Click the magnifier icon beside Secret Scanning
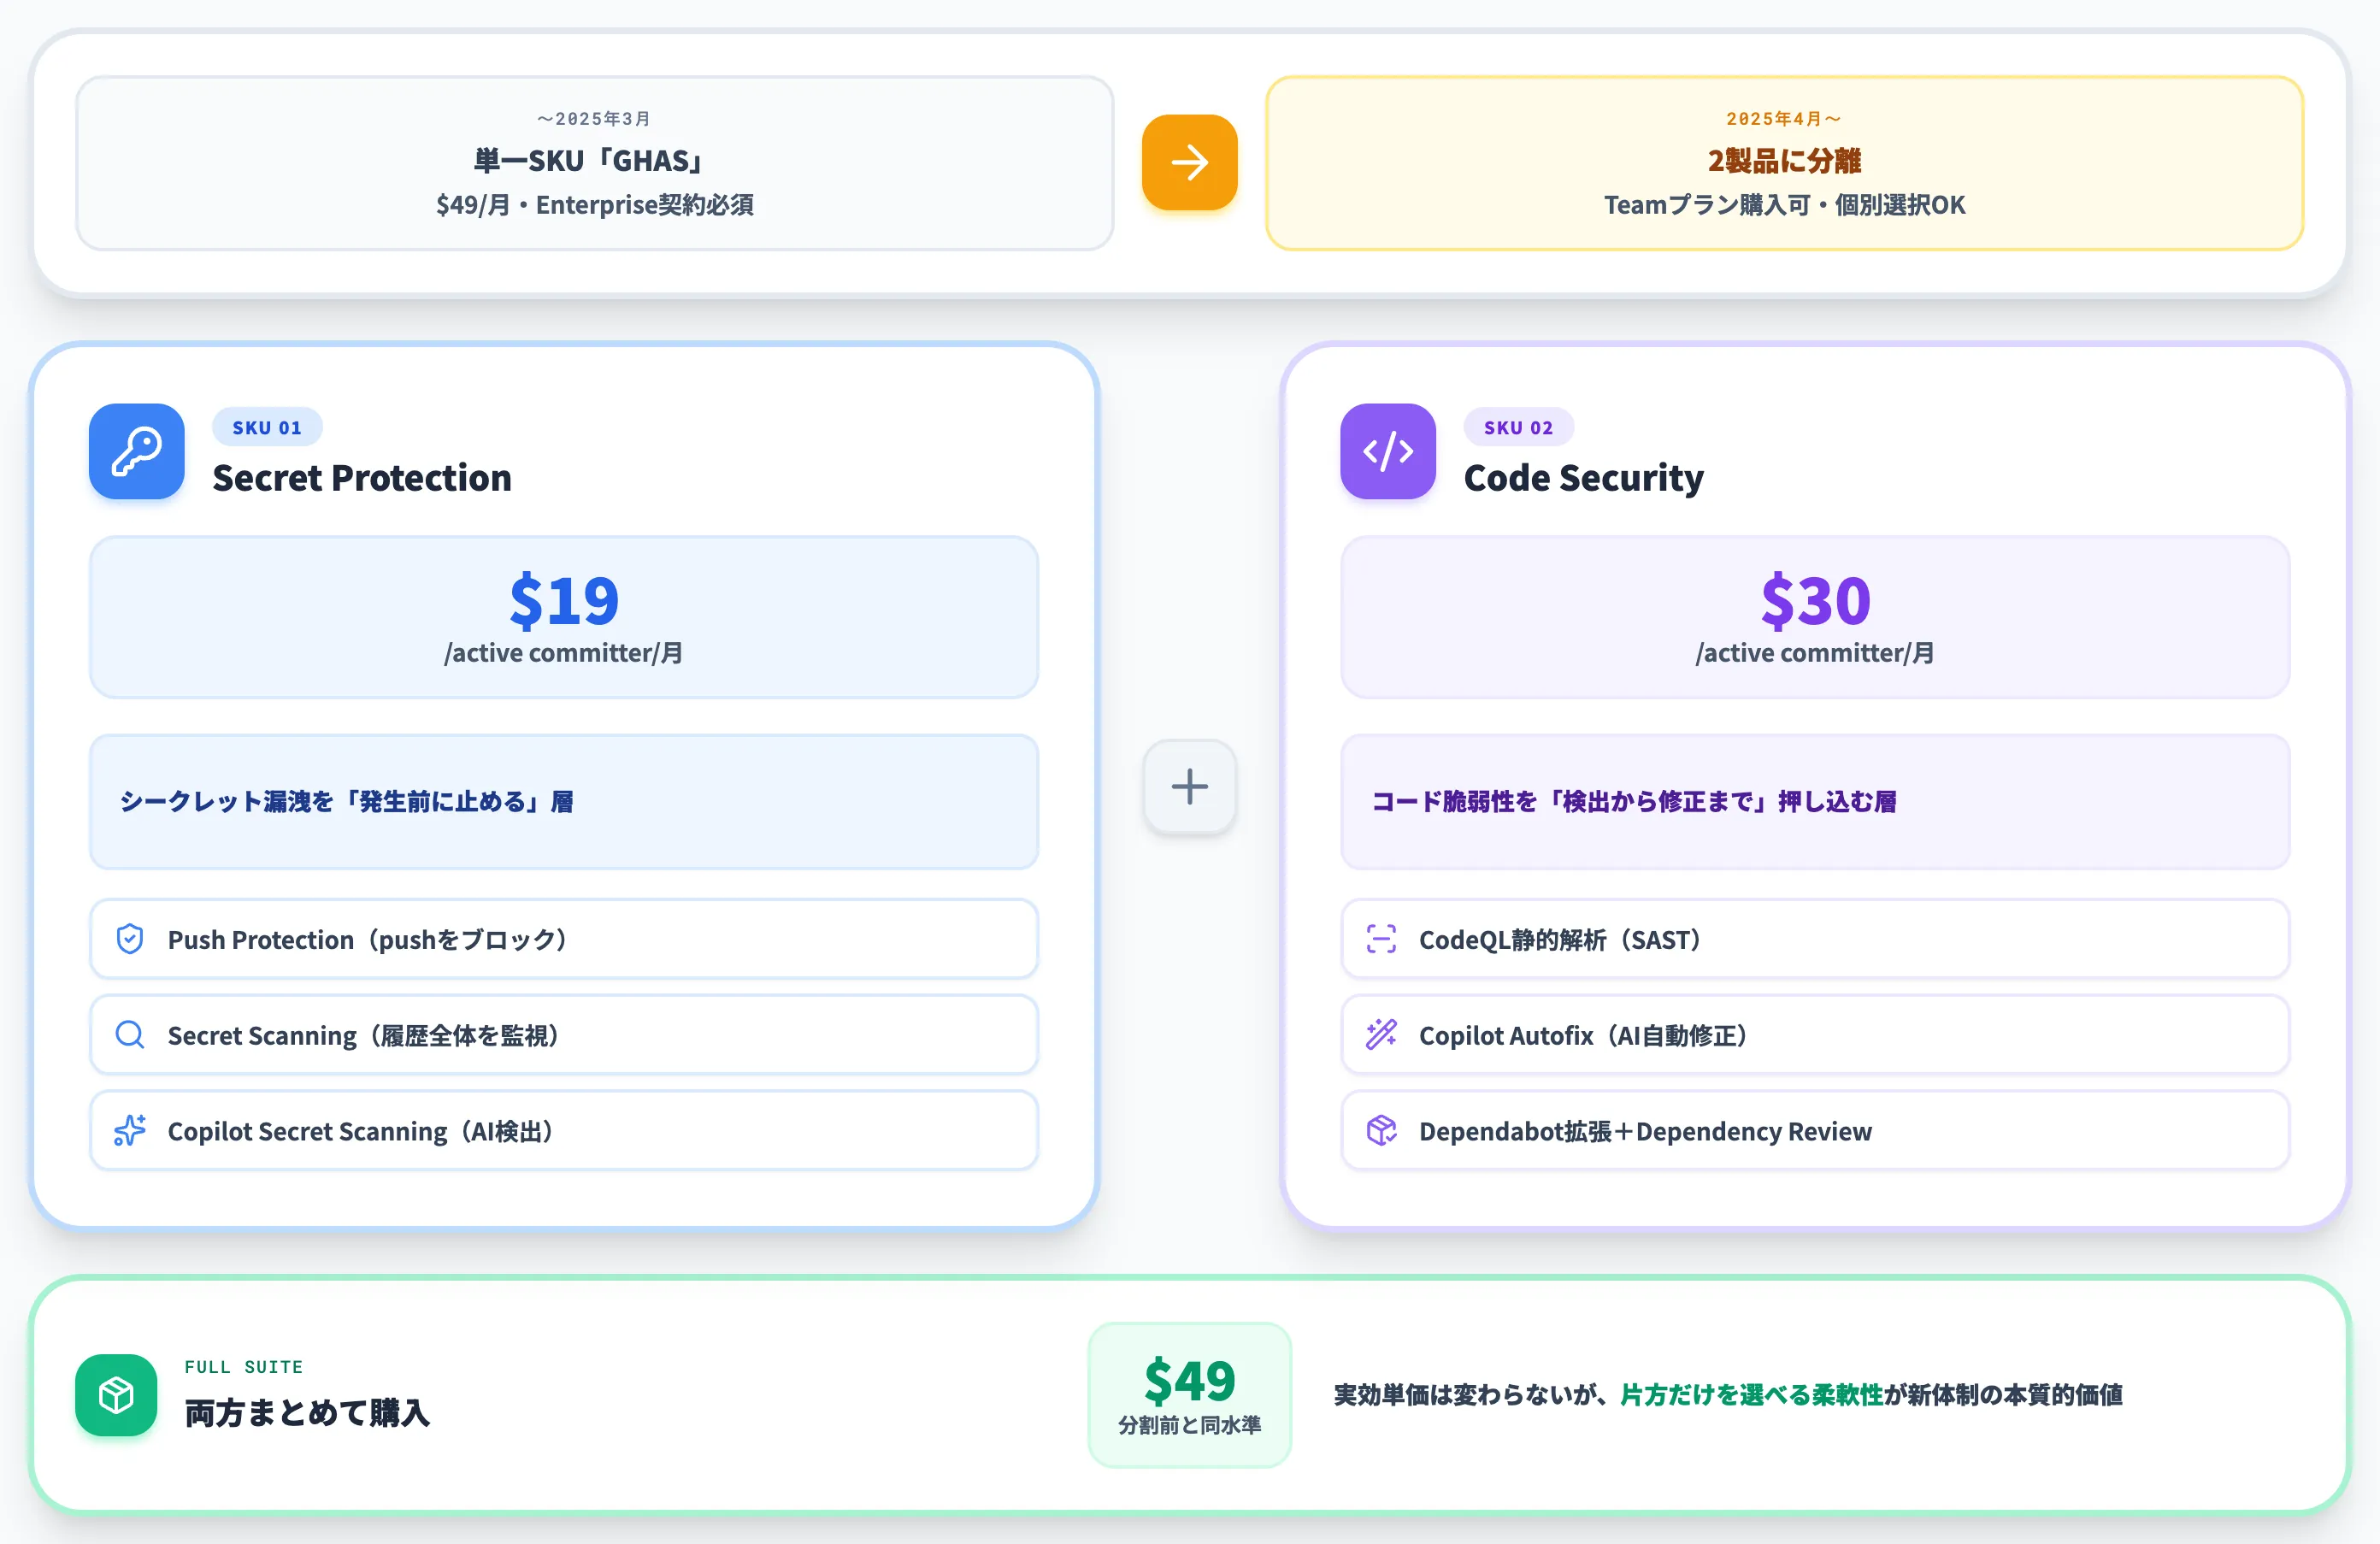Image resolution: width=2380 pixels, height=1544 pixels. [x=130, y=1034]
